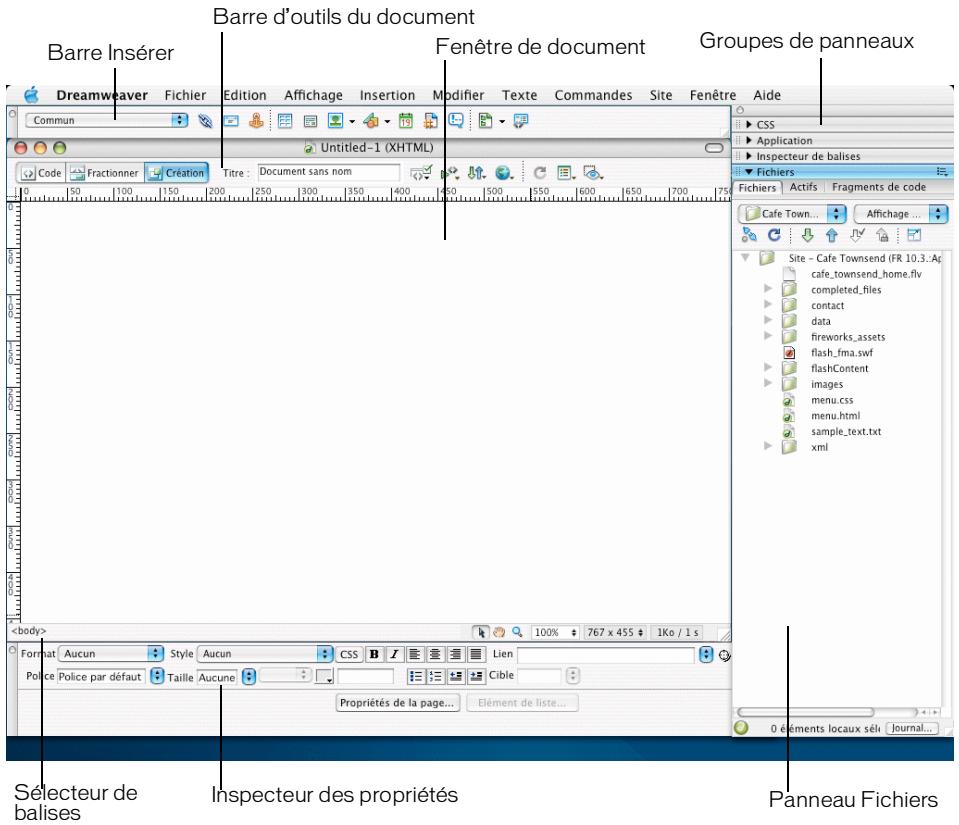Switch to Code view
Image resolution: width=959 pixels, height=825 pixels.
tap(41, 173)
